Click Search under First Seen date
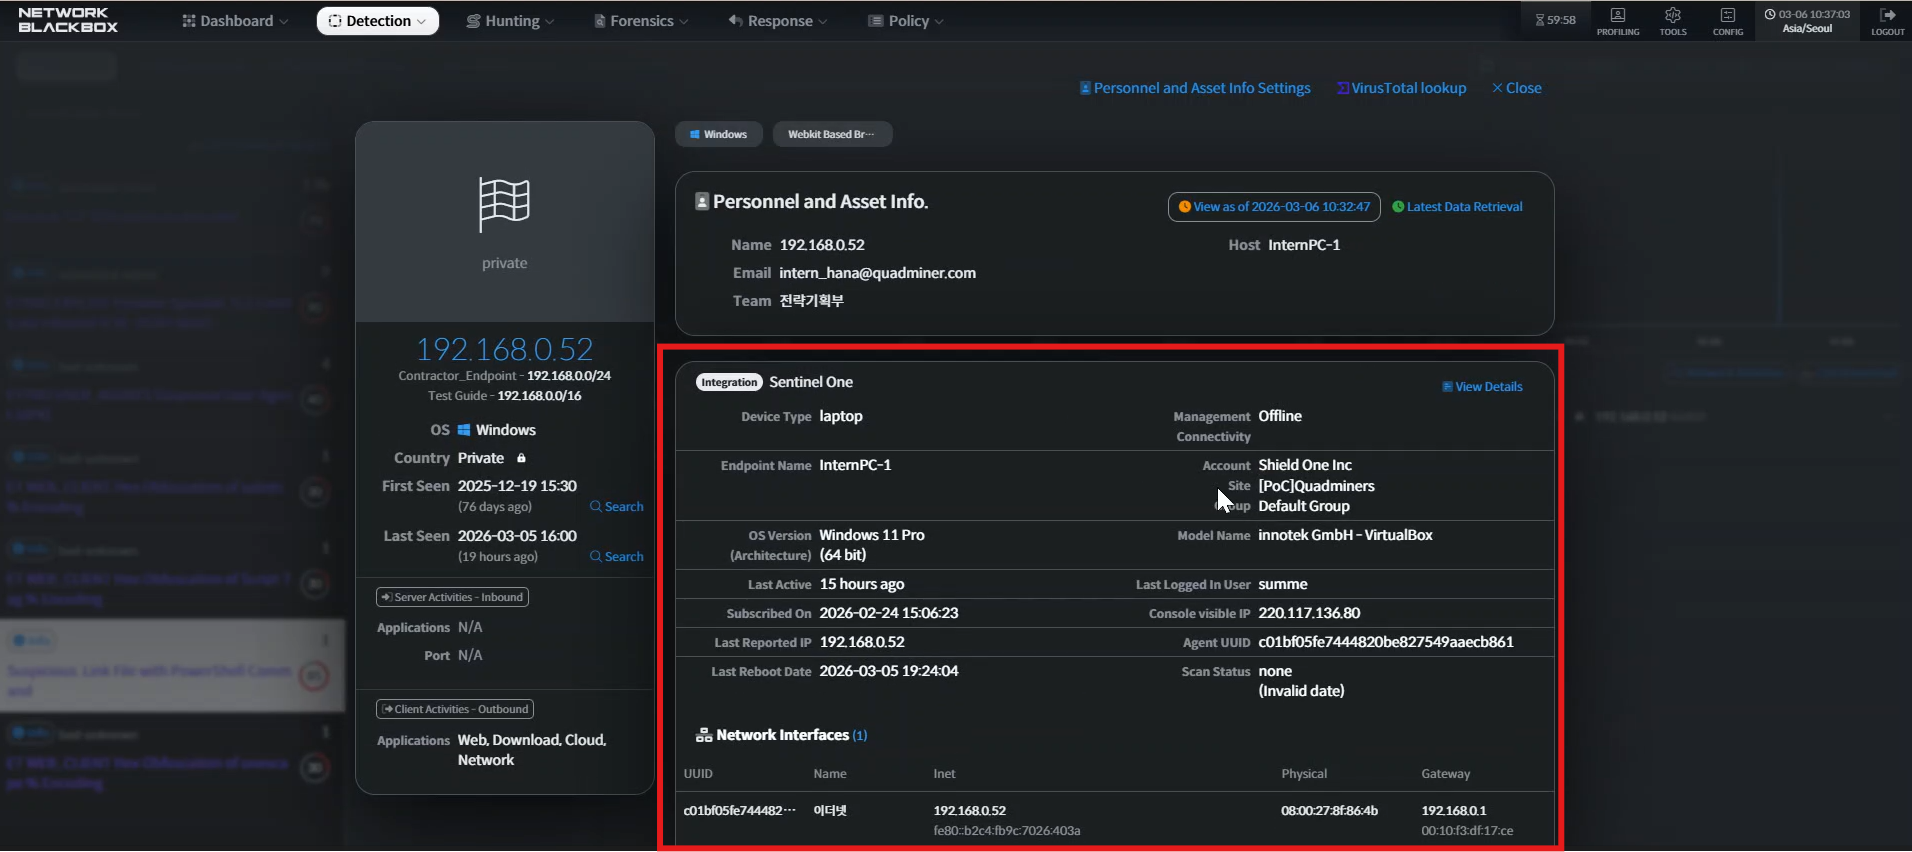Viewport: 1912px width, 852px height. click(617, 507)
